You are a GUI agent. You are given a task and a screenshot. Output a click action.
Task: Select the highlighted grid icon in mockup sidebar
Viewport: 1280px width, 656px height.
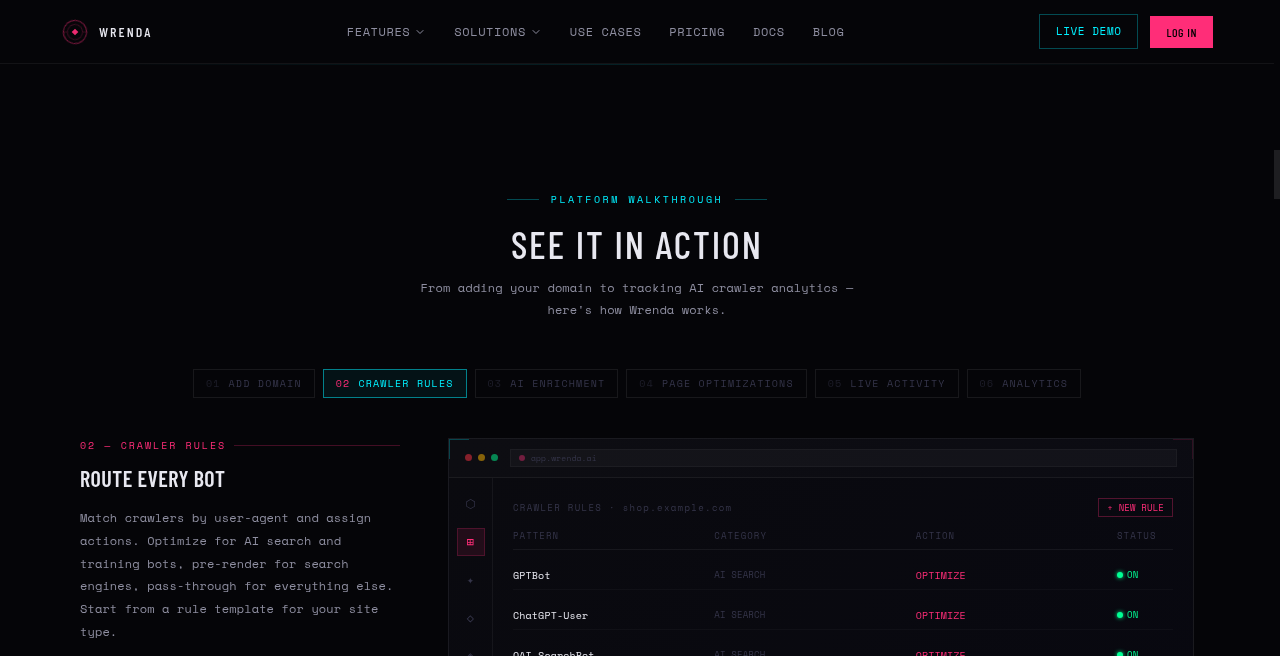tap(471, 542)
